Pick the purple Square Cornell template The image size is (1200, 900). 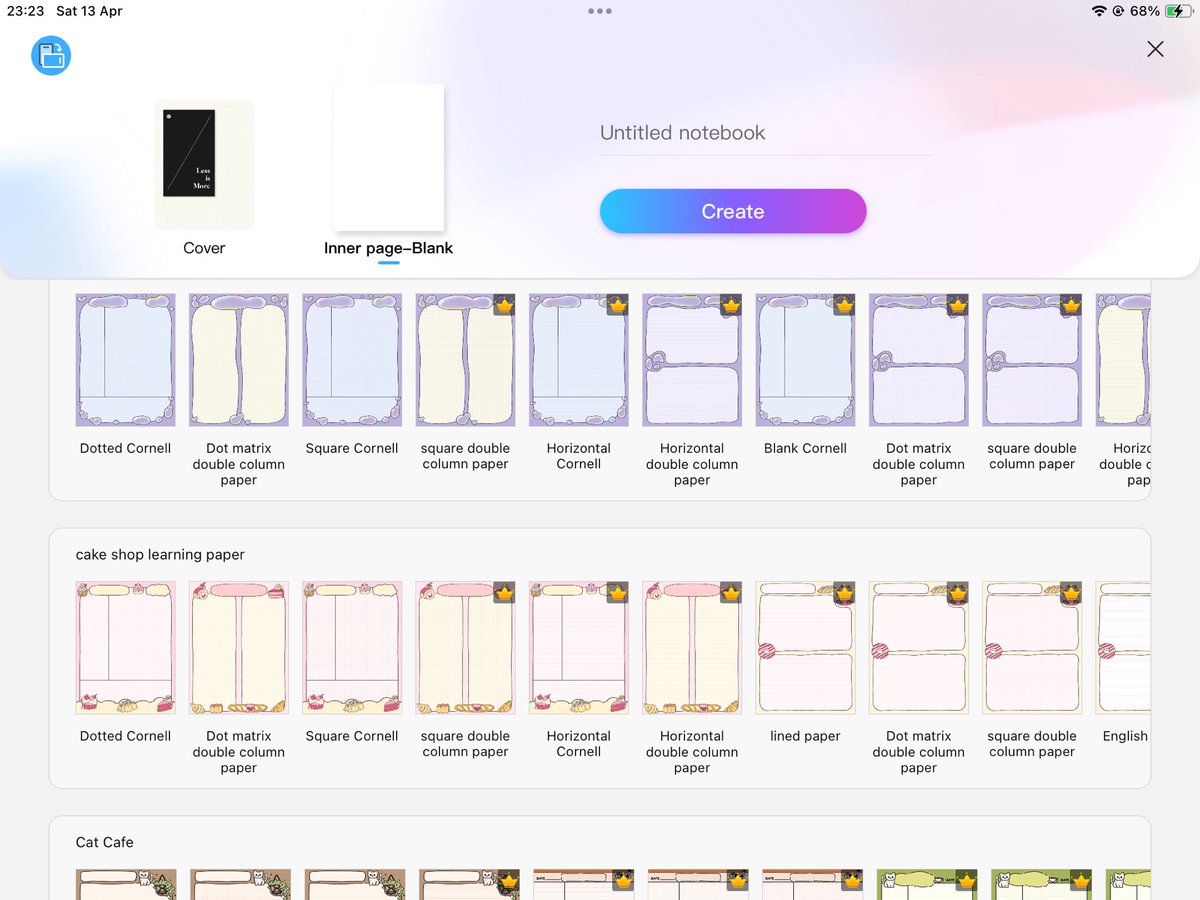pos(352,360)
